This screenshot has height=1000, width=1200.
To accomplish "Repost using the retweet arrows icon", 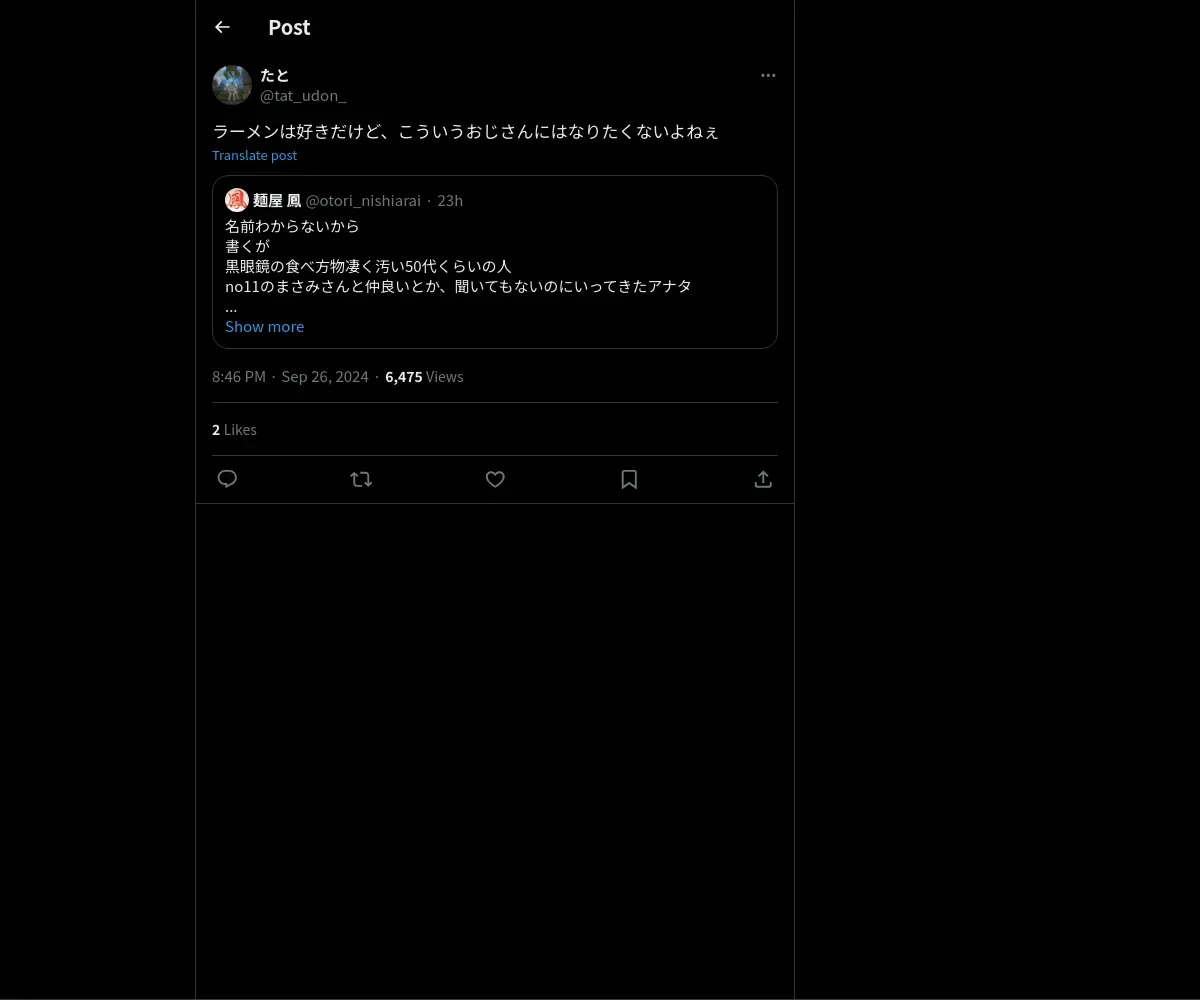I will [x=361, y=479].
